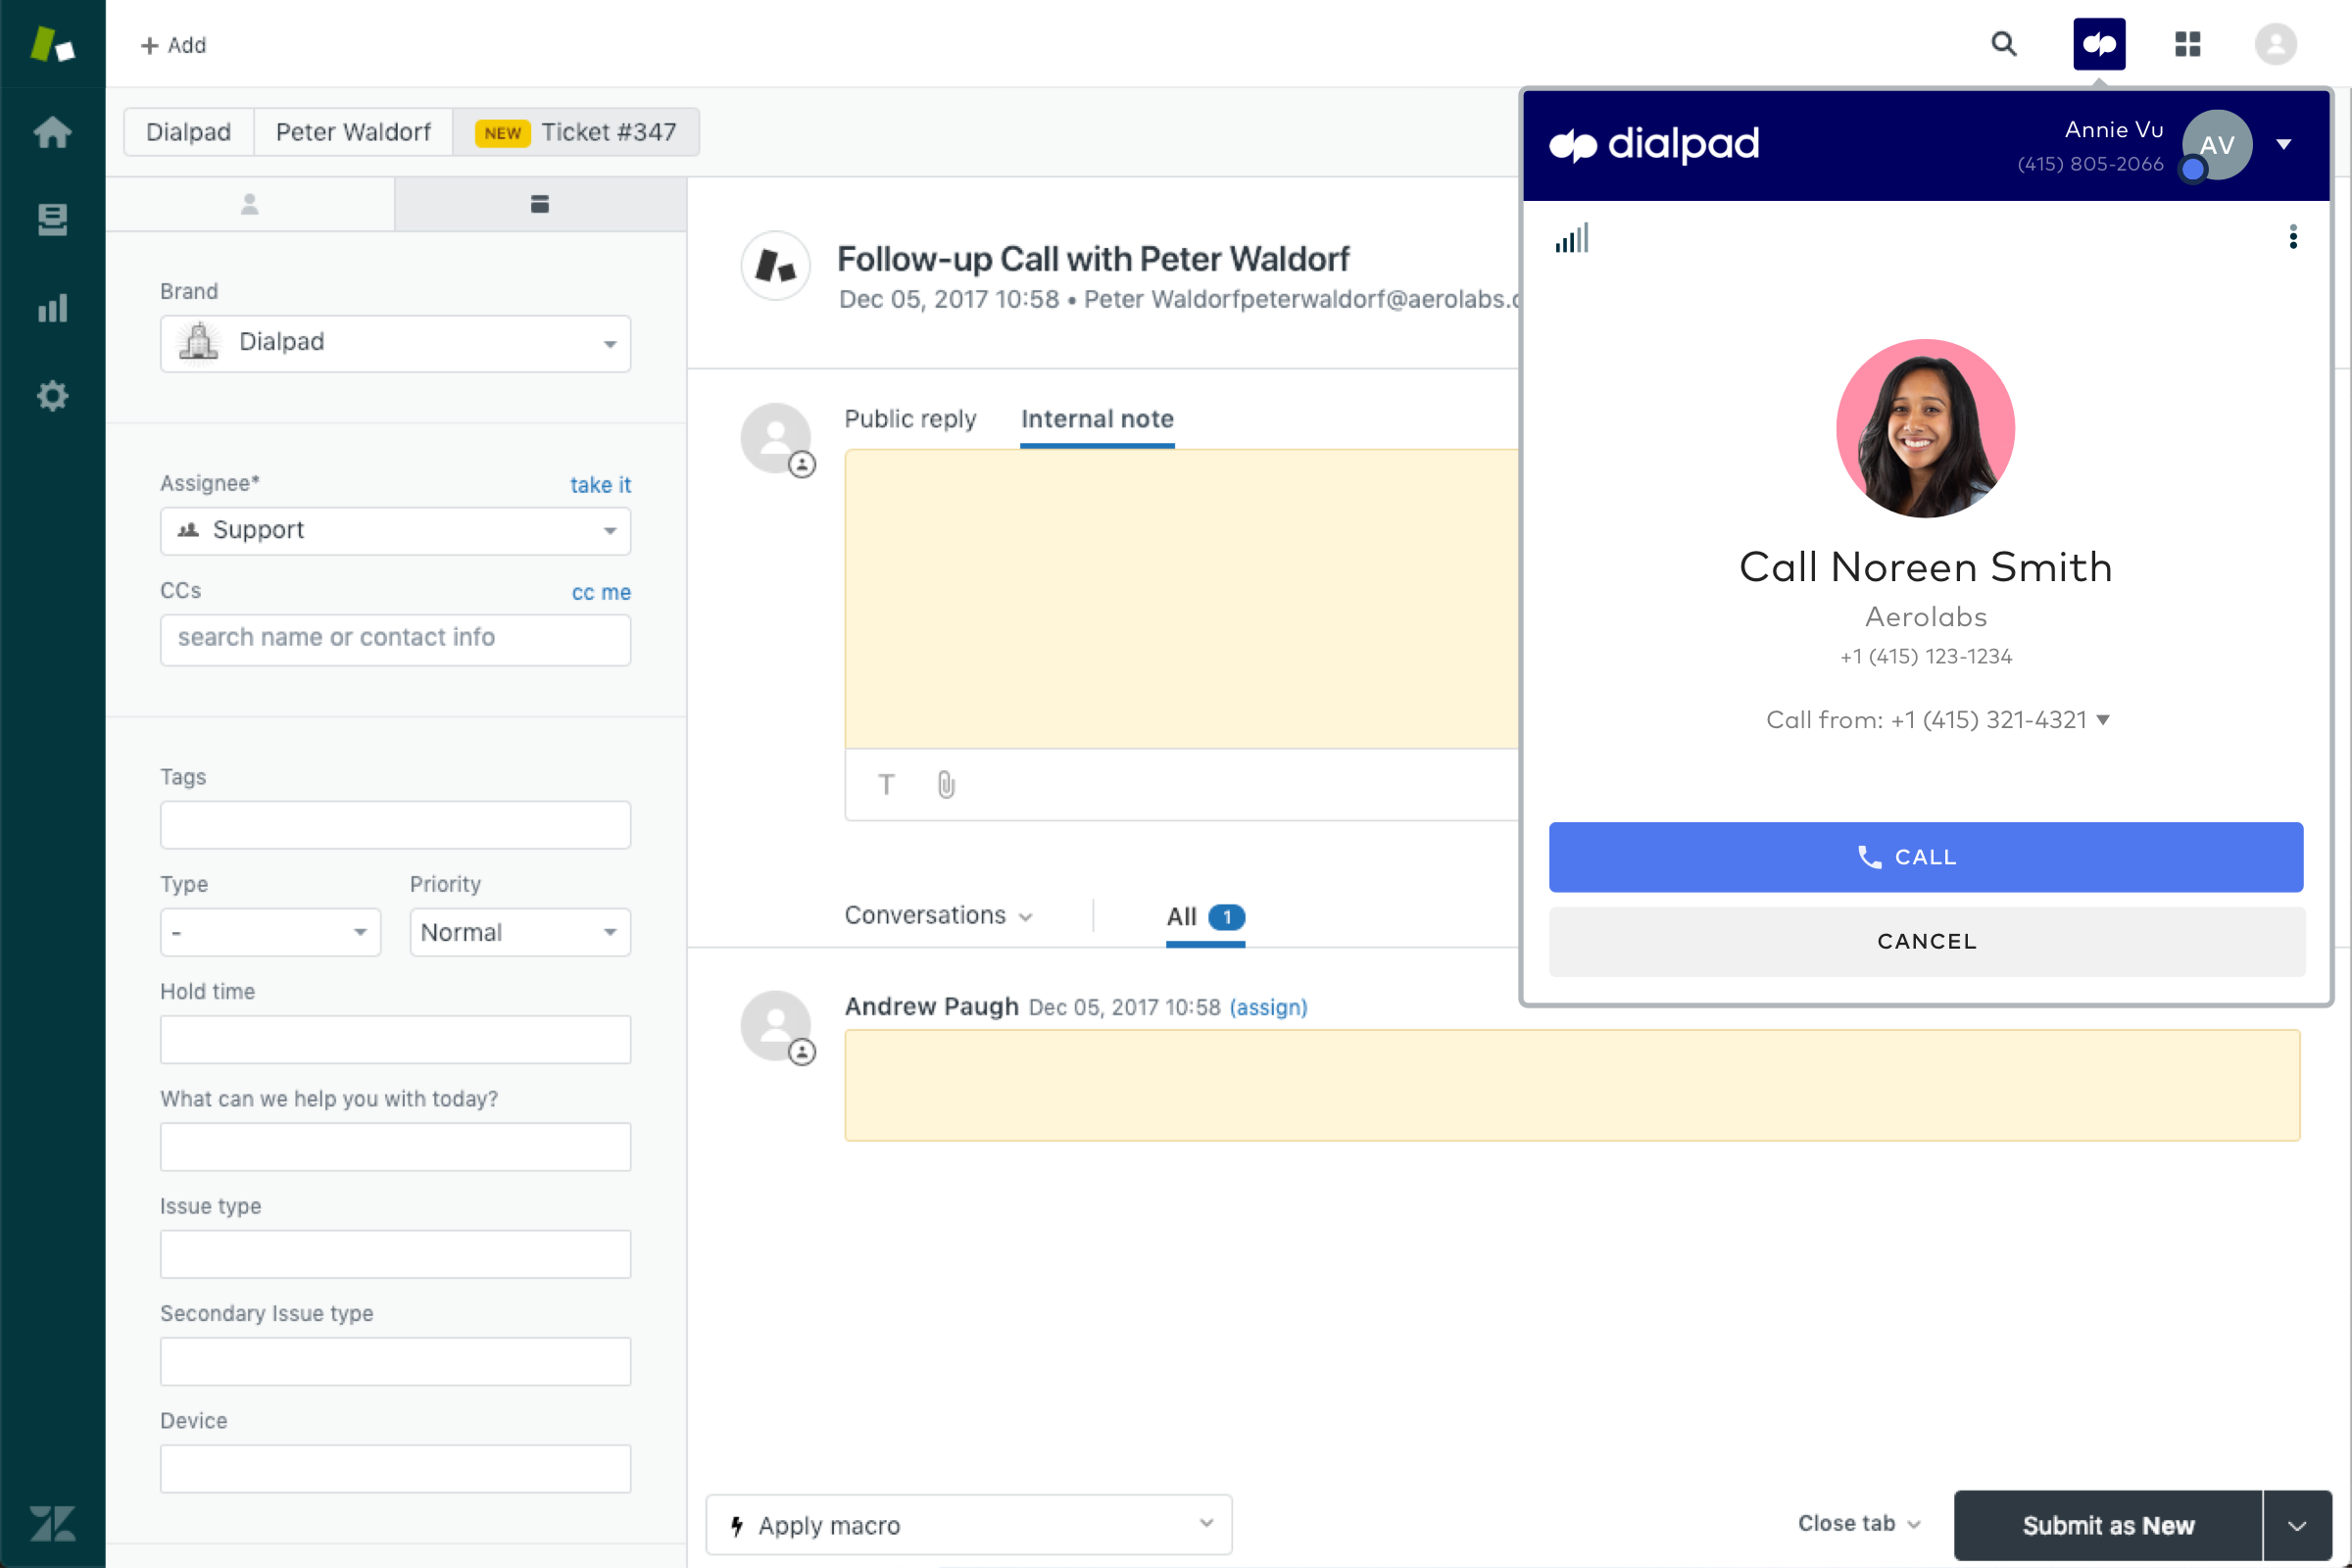
Task: Open the search magnifier icon
Action: pos(2003,44)
